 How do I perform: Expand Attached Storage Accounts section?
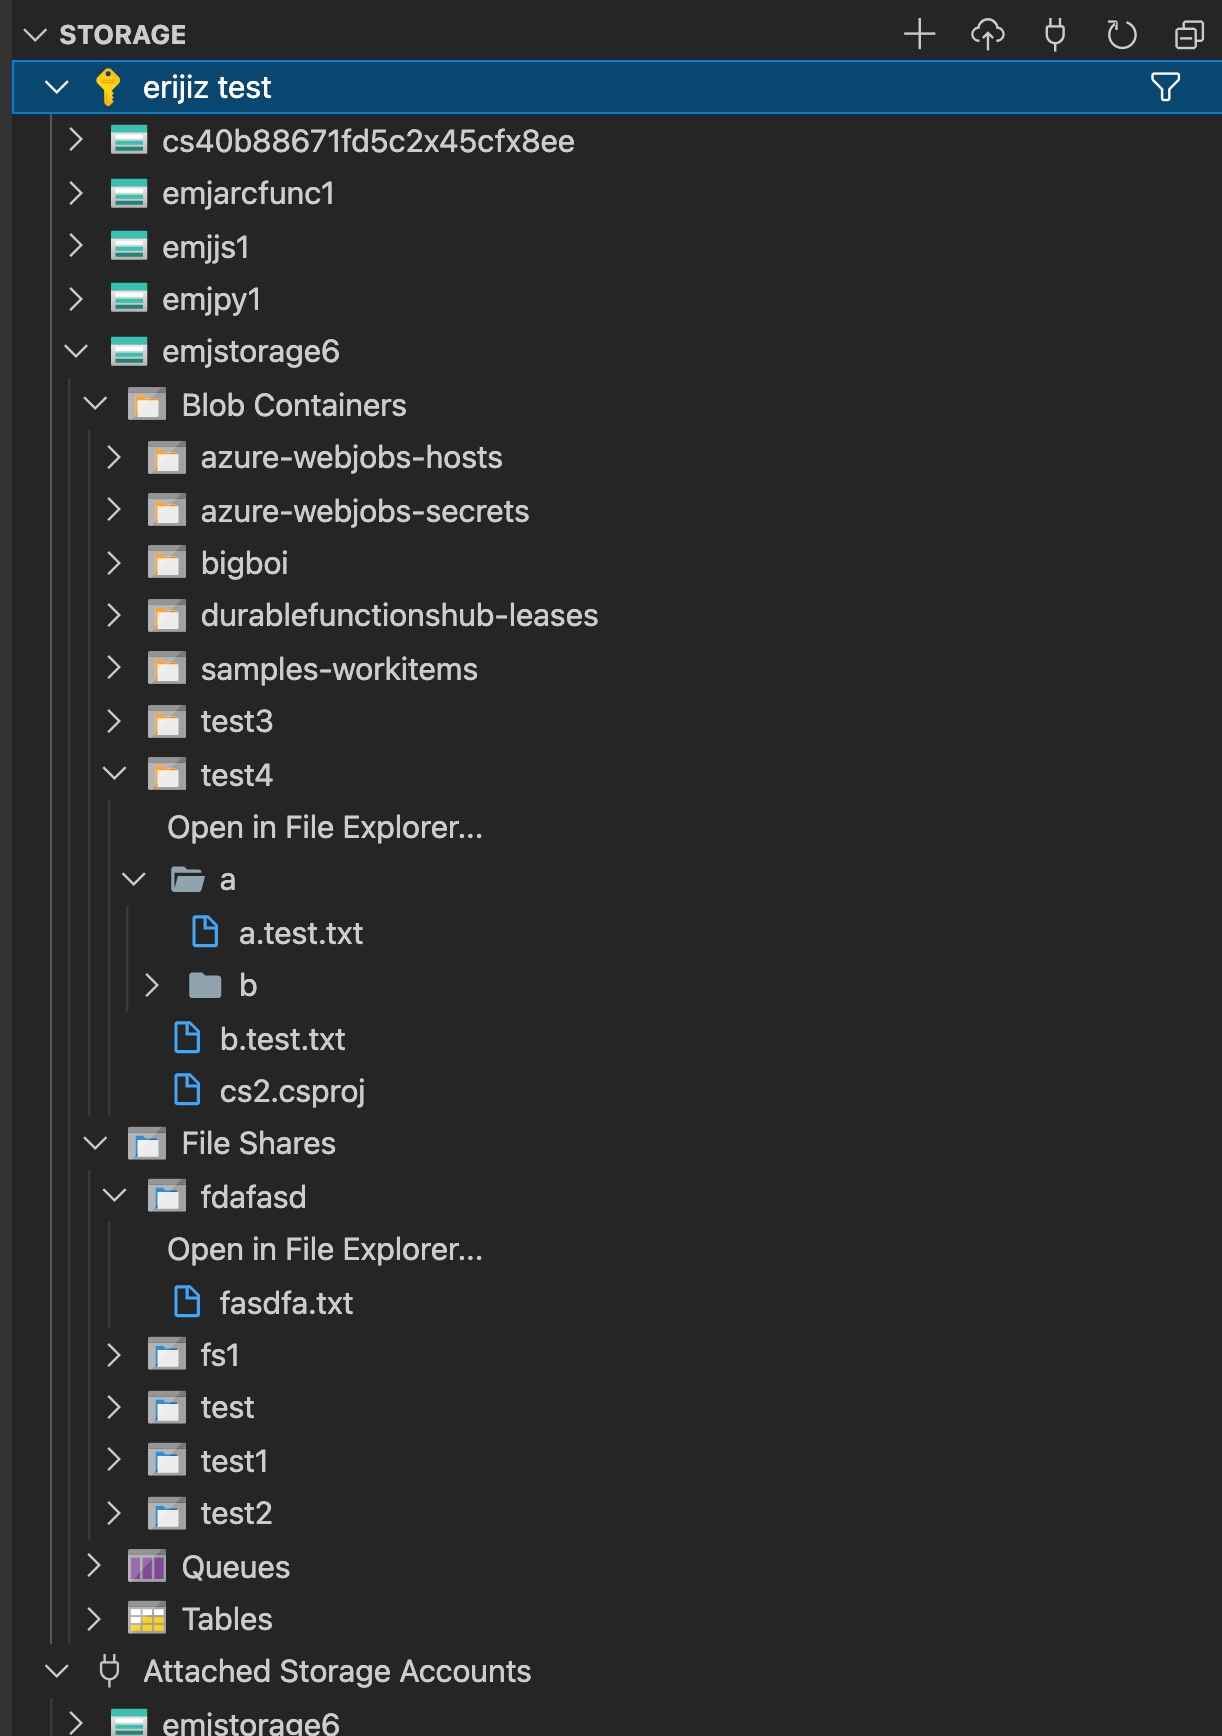[56, 1670]
